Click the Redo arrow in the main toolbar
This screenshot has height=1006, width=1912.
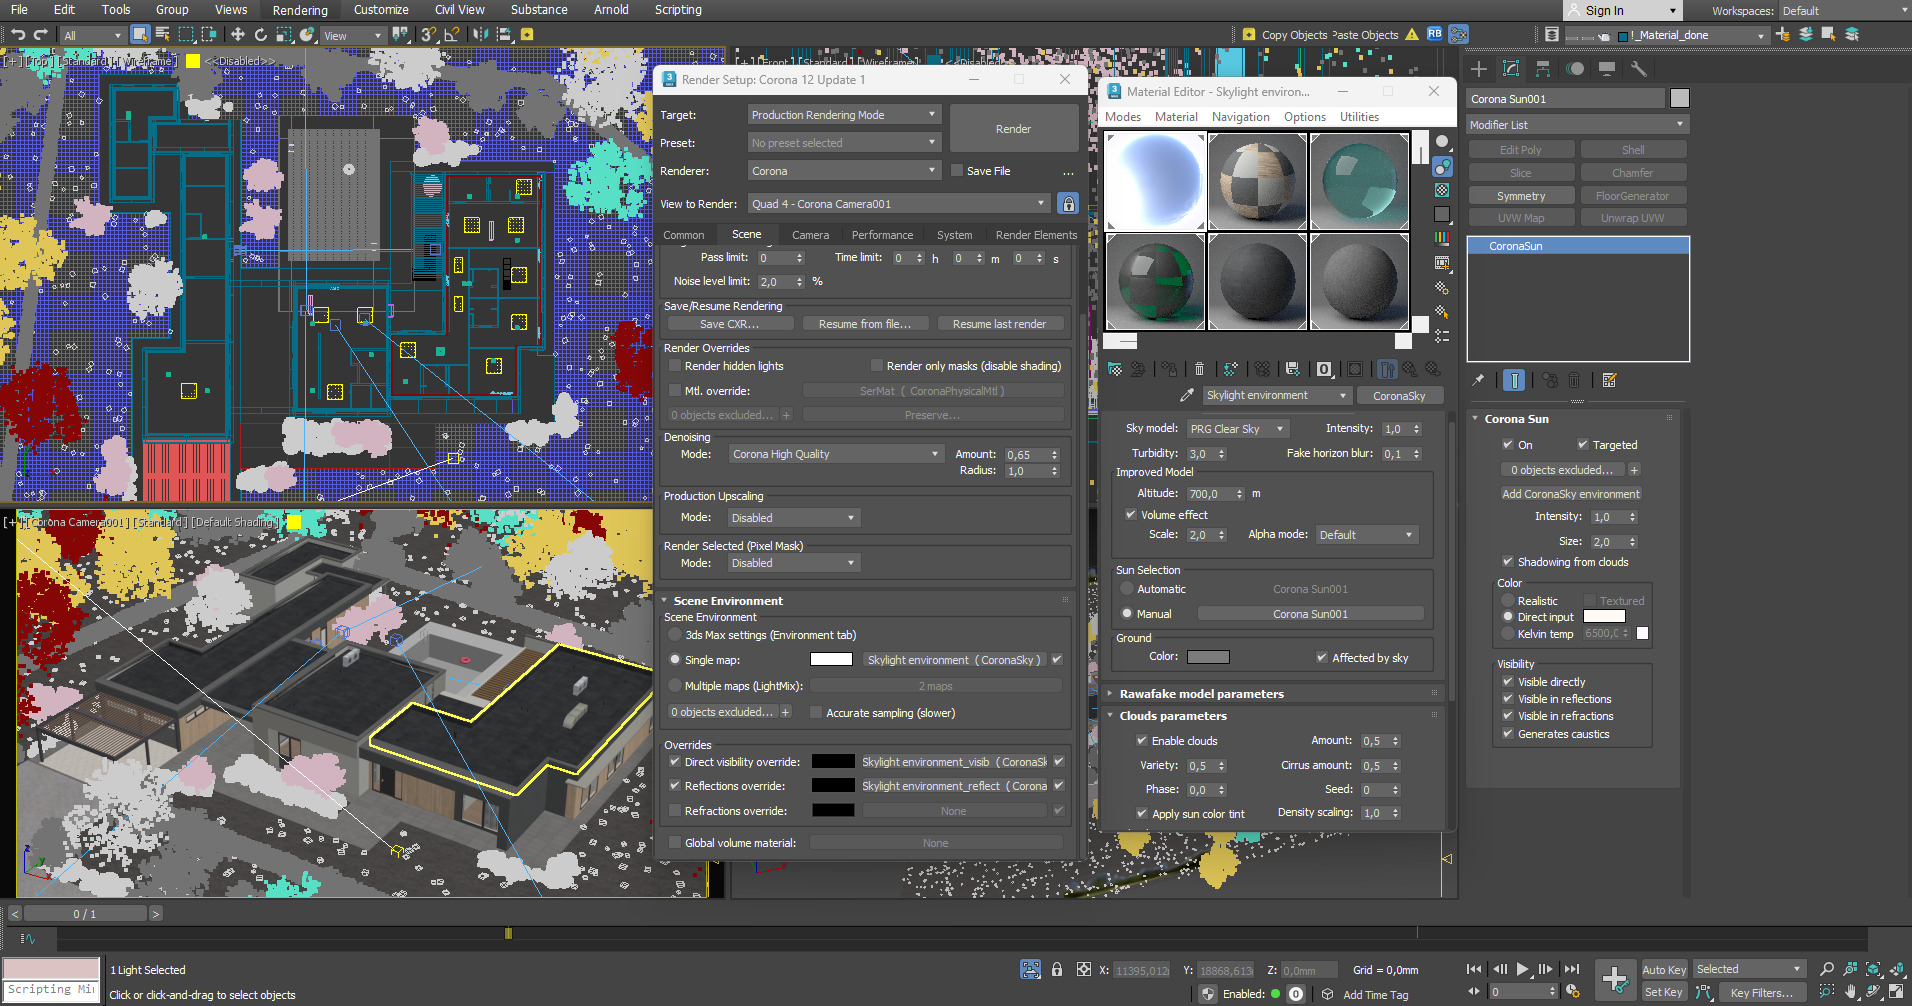click(x=41, y=35)
